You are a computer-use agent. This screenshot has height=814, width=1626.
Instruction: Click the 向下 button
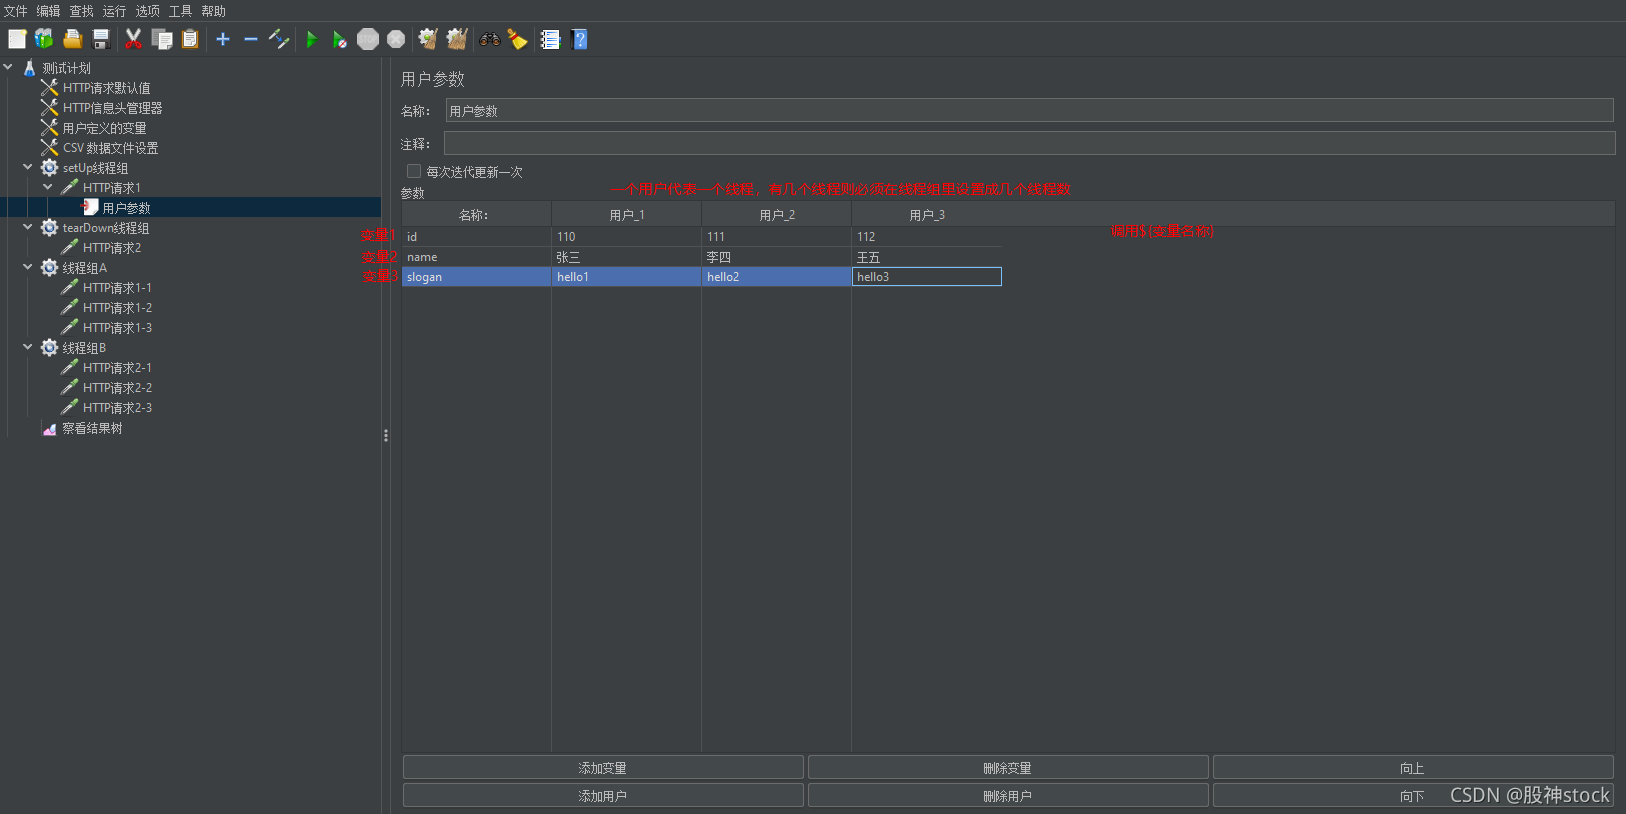1413,795
